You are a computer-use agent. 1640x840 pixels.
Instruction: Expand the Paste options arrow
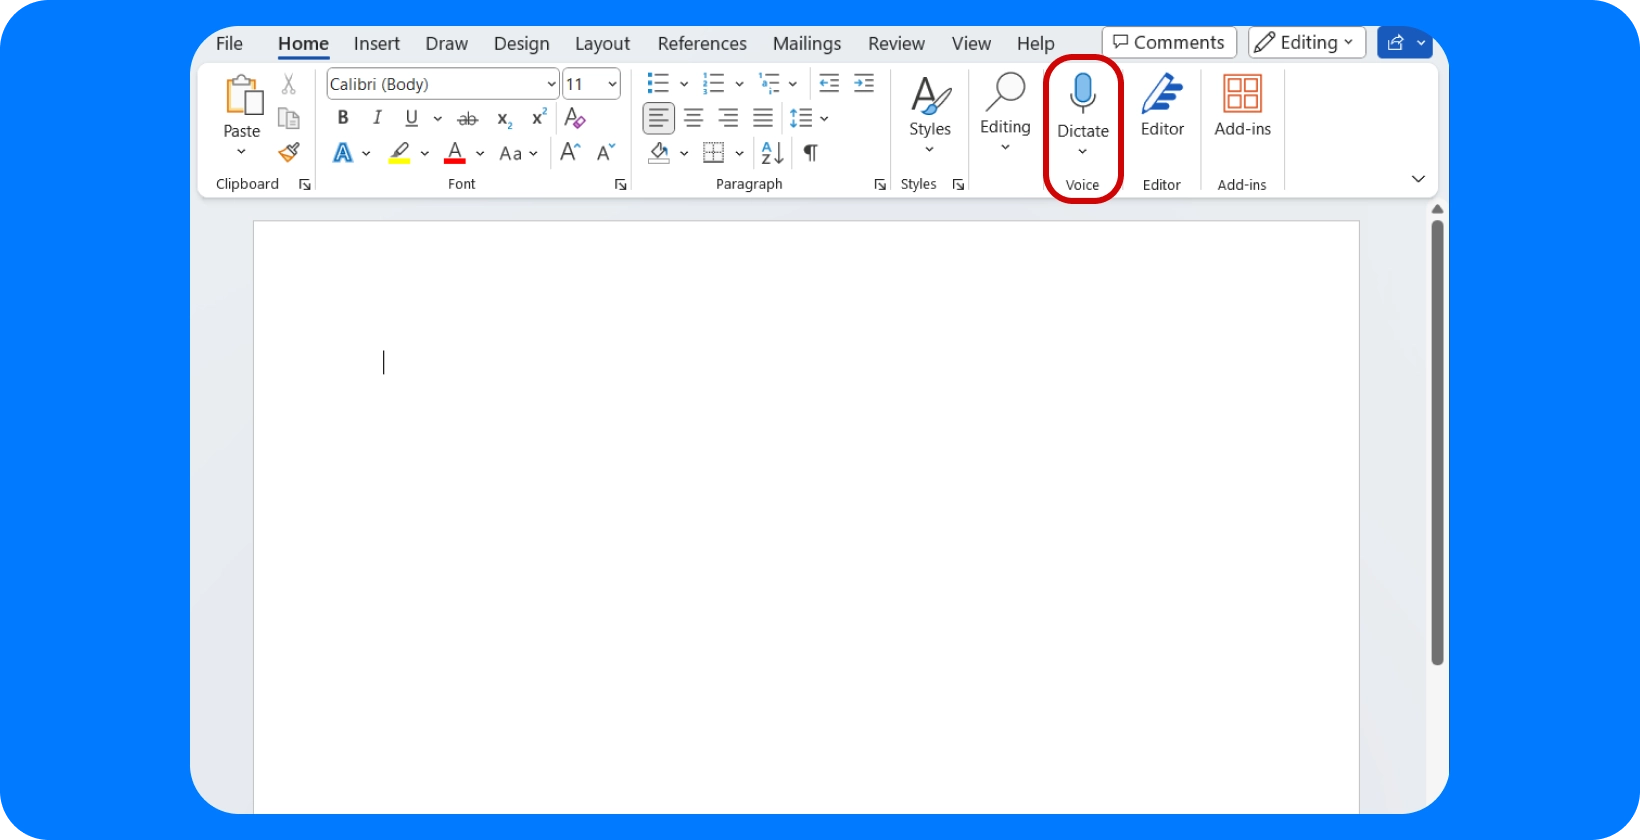[x=241, y=152]
